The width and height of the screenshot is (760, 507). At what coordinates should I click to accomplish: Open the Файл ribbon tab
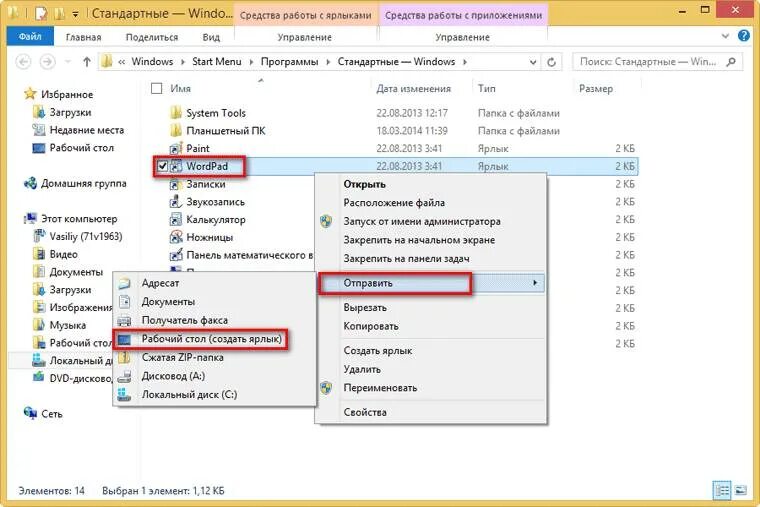point(30,37)
